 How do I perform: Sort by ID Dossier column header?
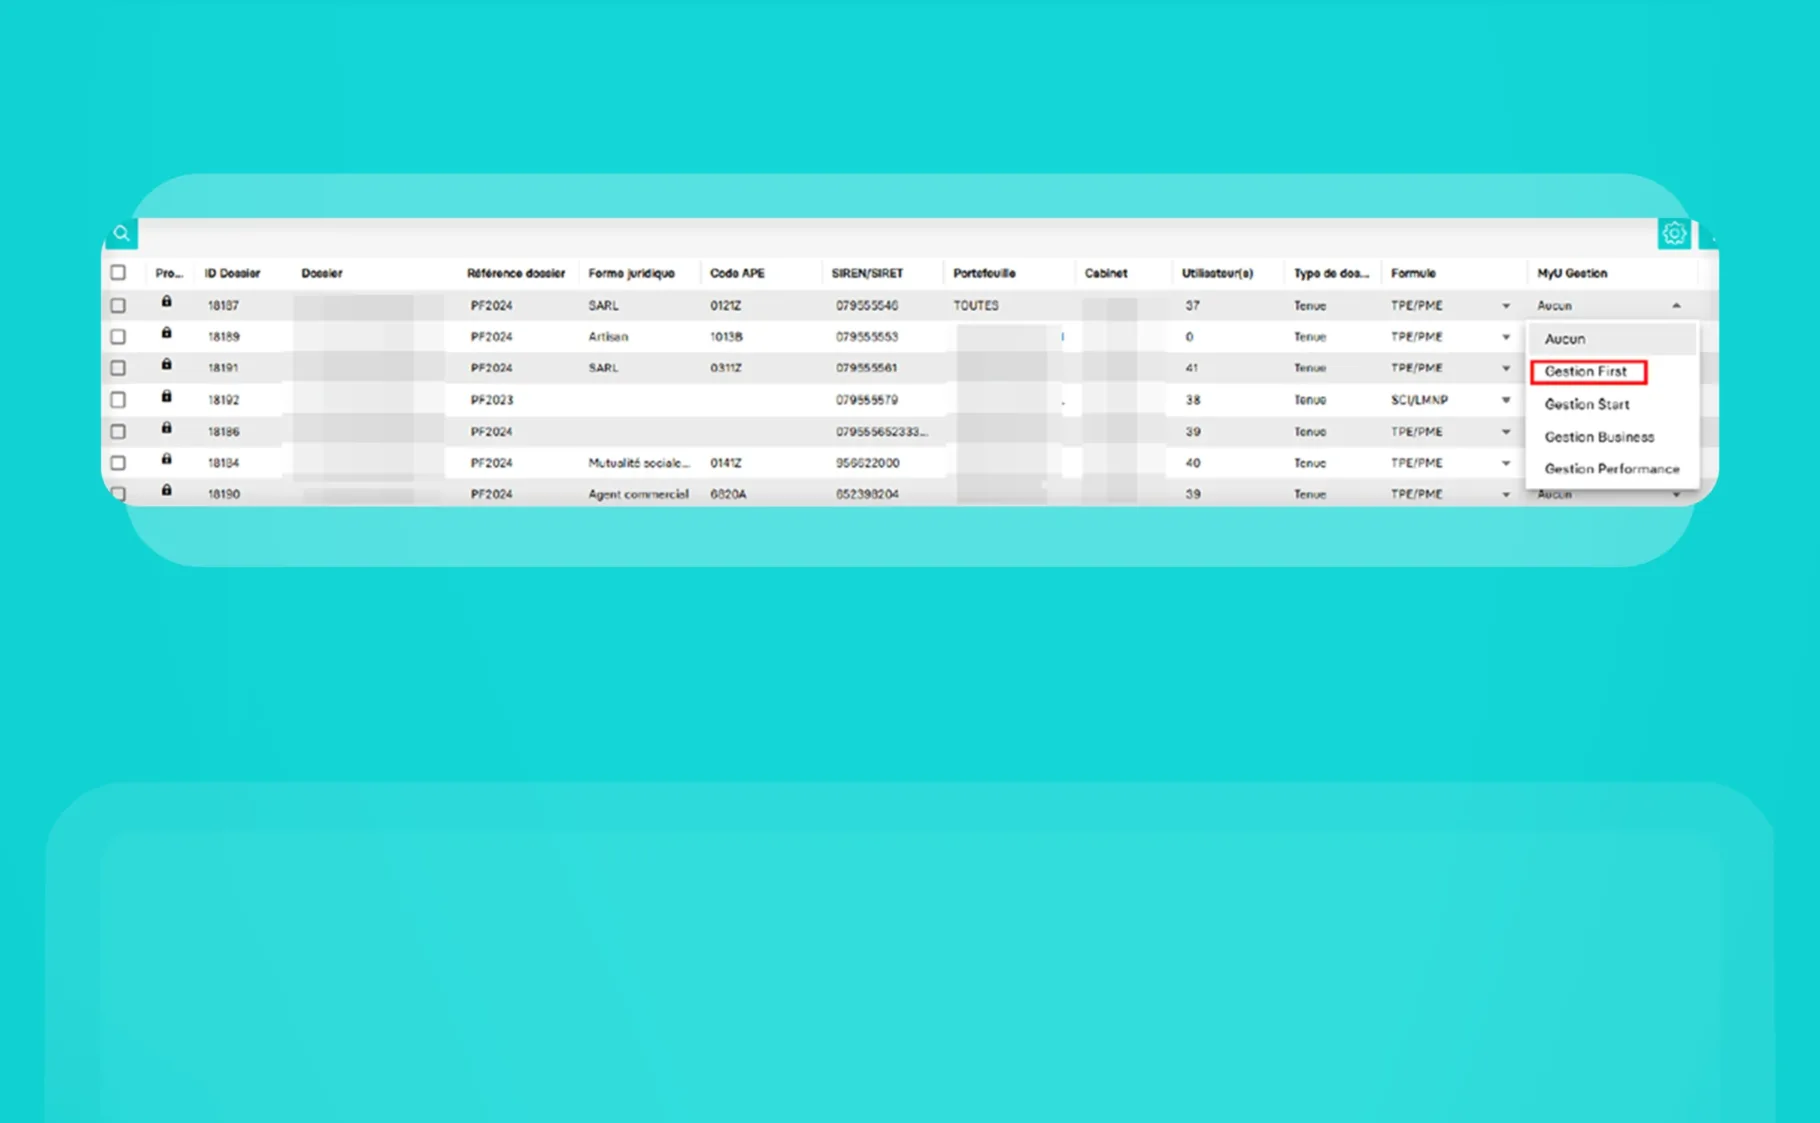click(232, 273)
